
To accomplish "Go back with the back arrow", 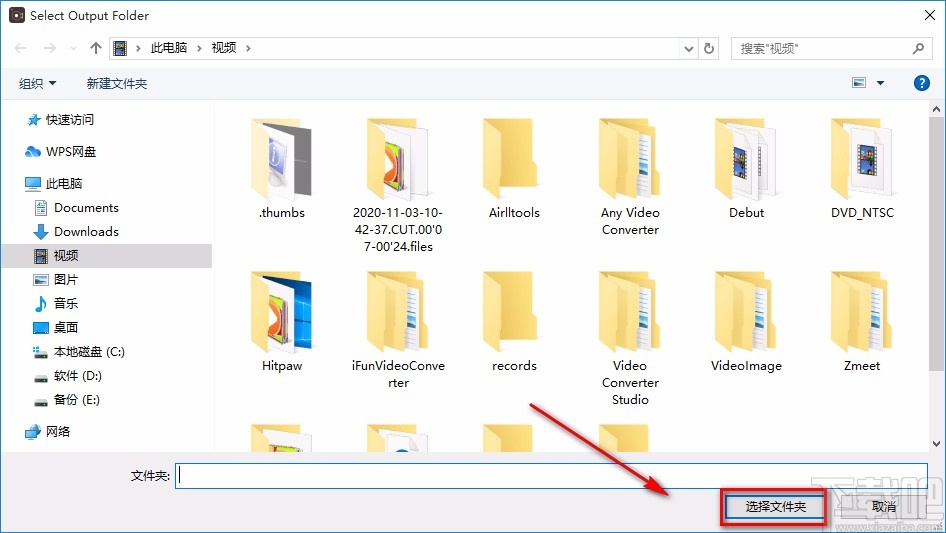I will coord(21,48).
